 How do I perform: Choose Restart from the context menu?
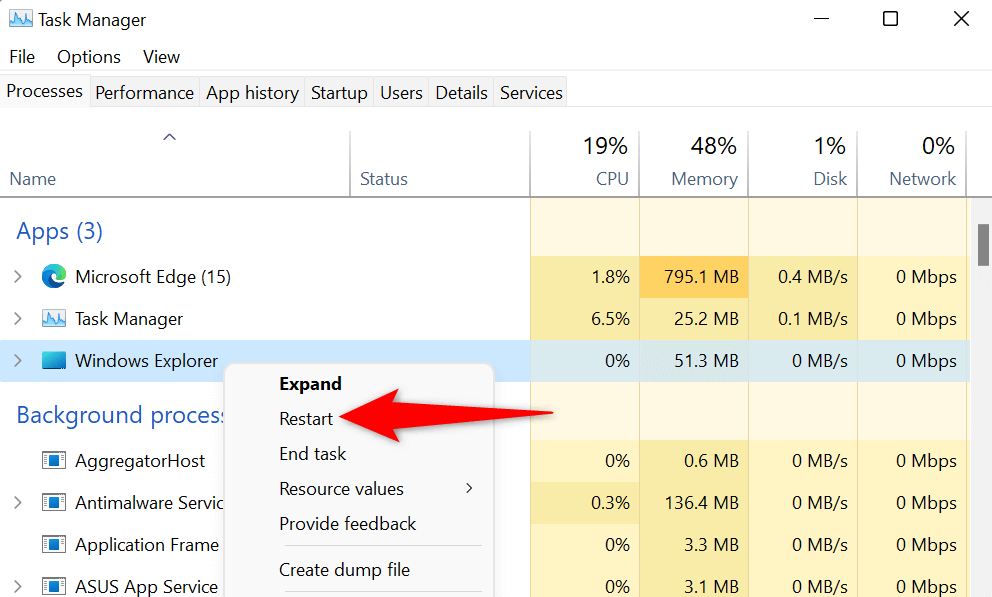[x=306, y=419]
